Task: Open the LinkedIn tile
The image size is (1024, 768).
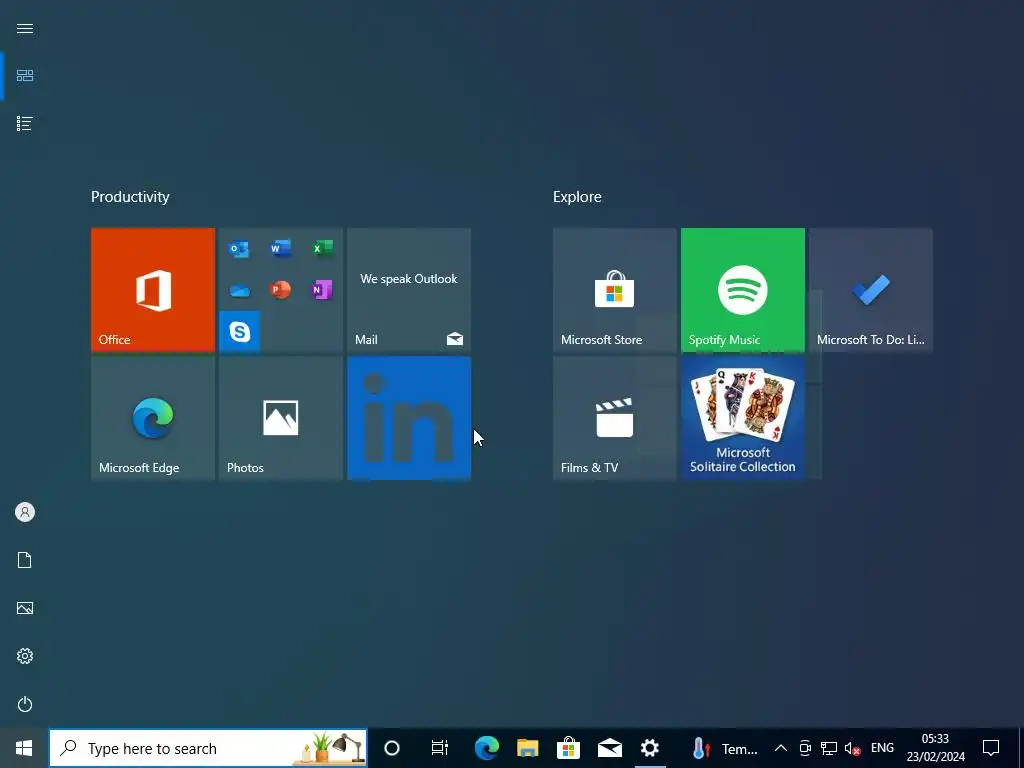Action: [409, 418]
